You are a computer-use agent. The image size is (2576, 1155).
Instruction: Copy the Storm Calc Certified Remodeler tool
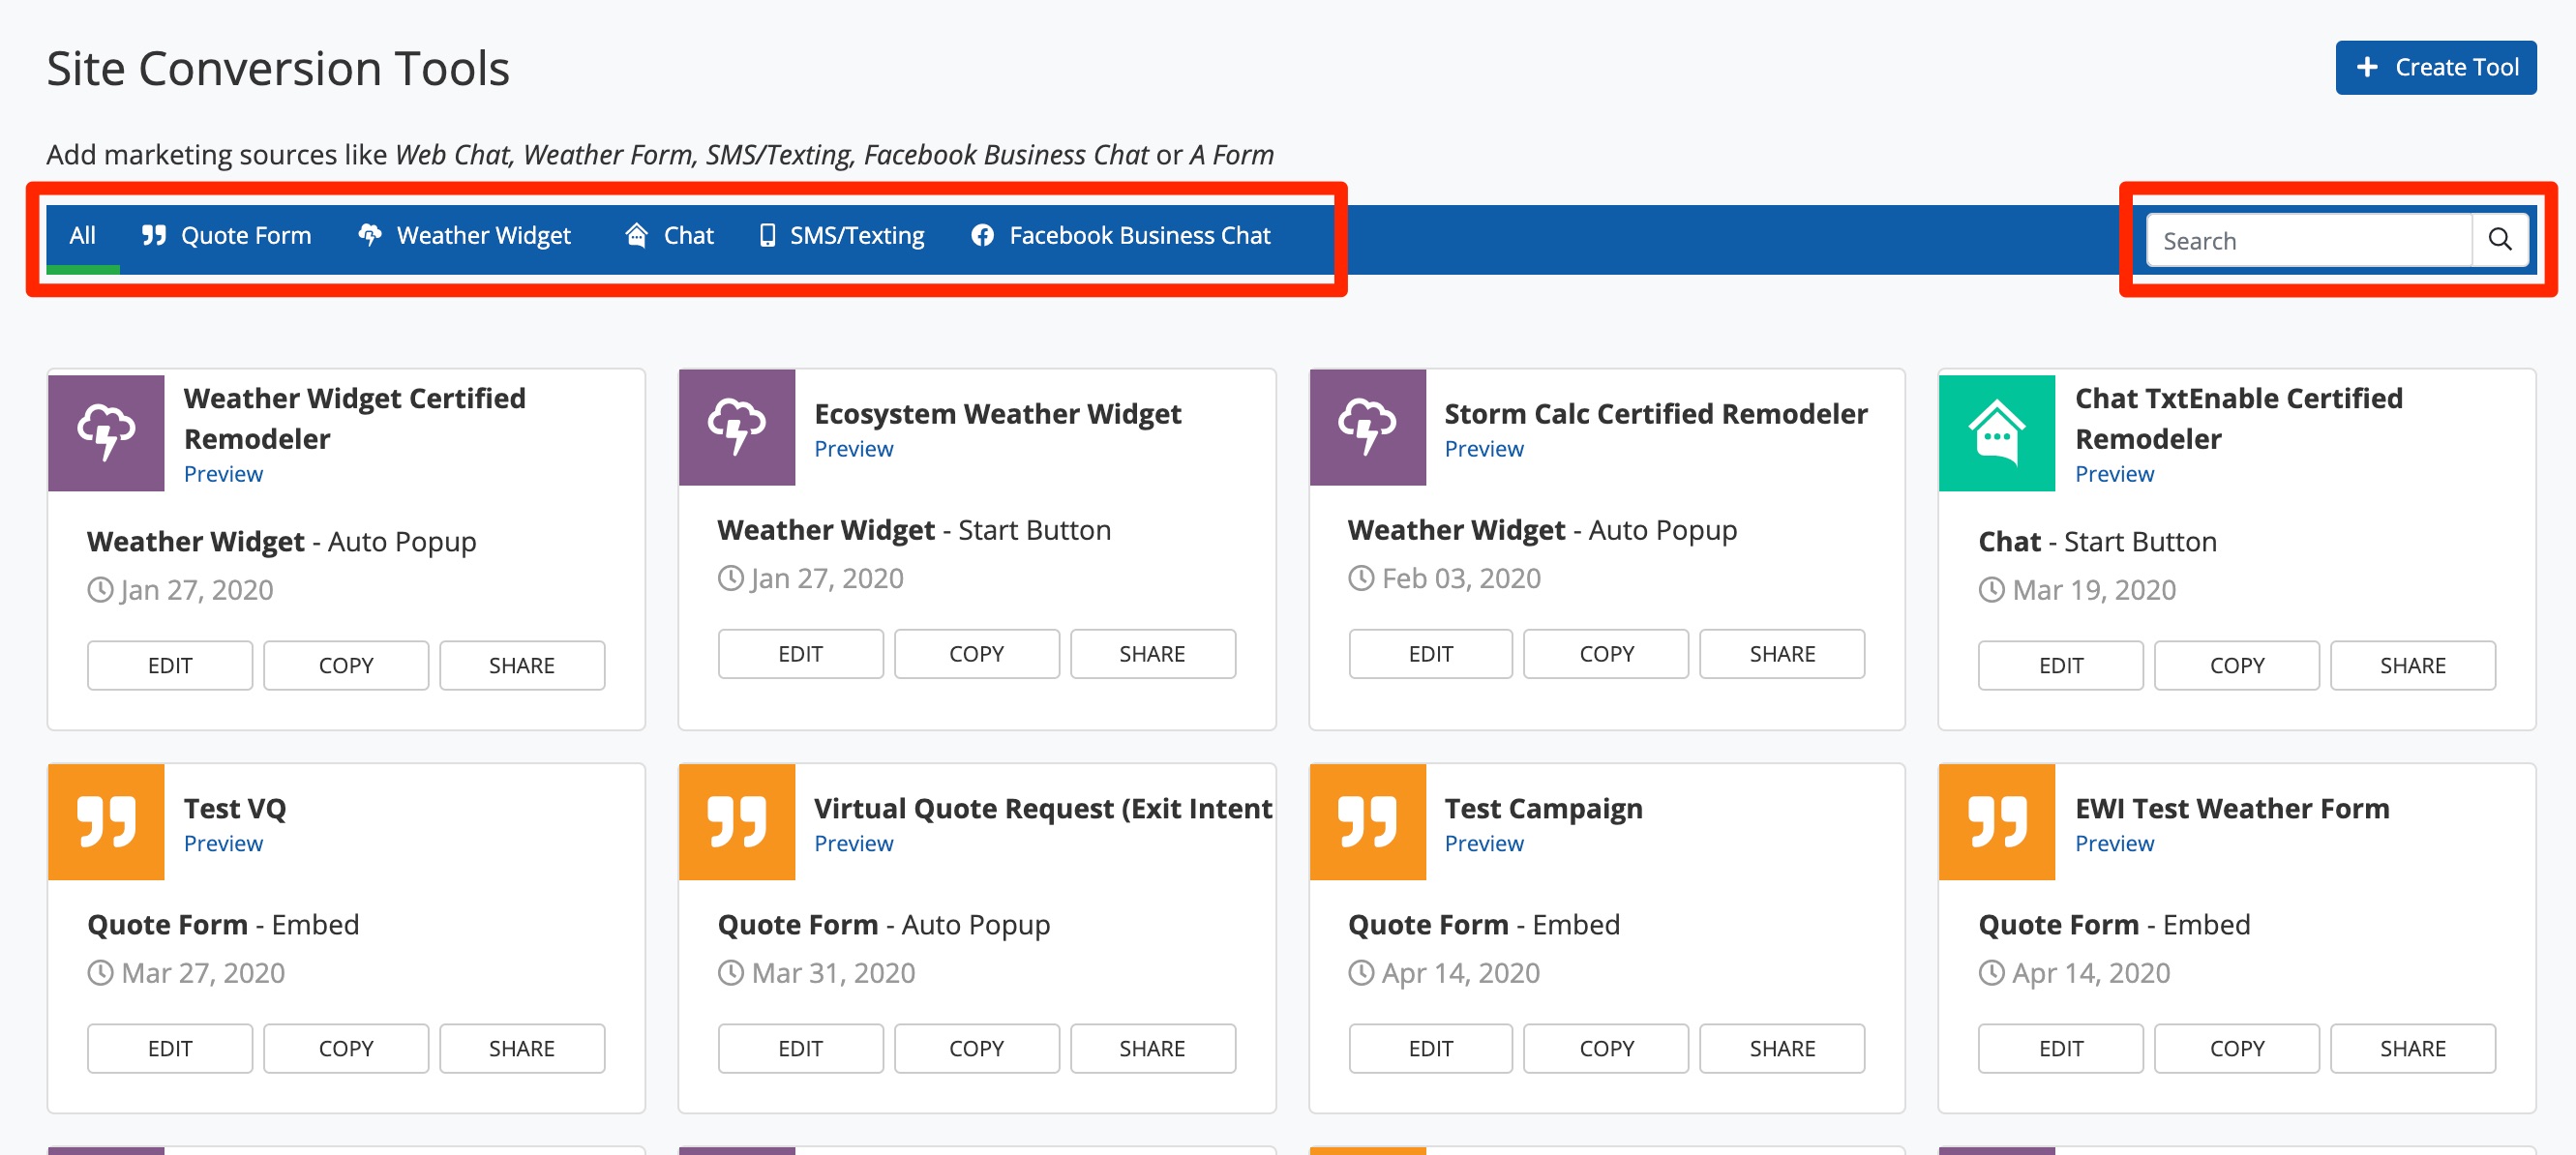[1605, 654]
